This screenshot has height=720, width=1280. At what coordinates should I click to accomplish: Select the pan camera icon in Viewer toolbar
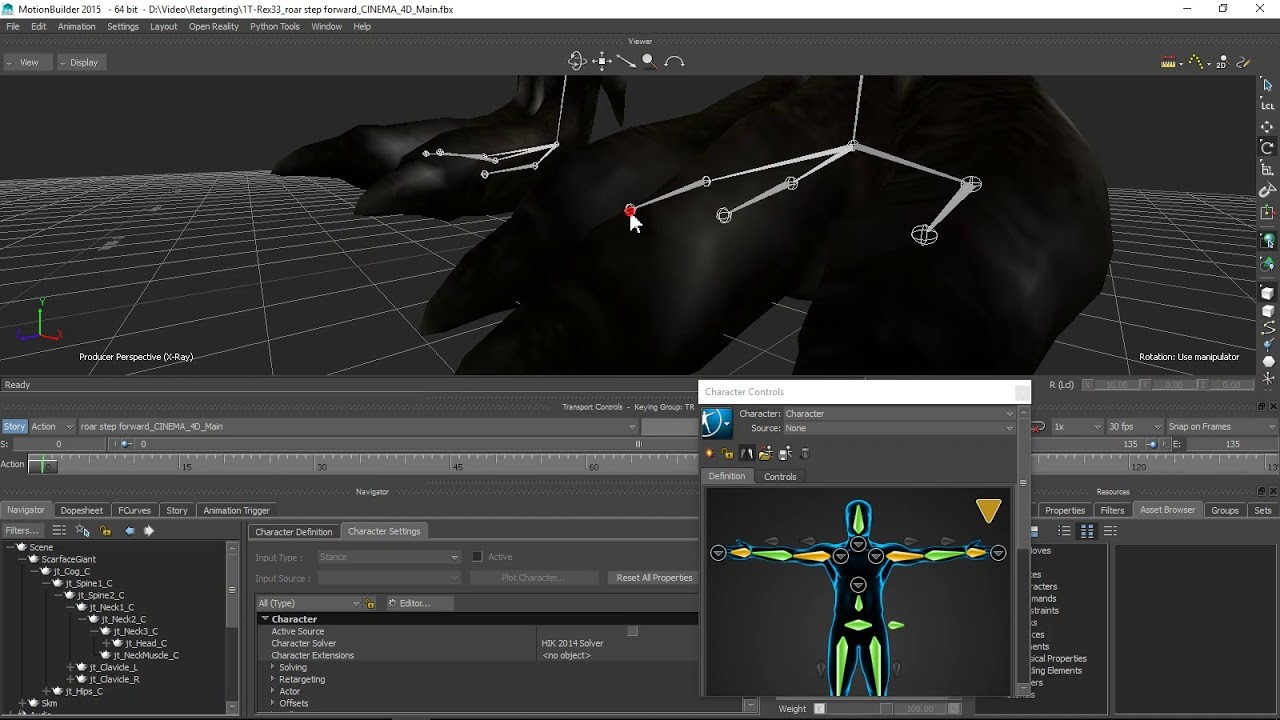pyautogui.click(x=601, y=60)
